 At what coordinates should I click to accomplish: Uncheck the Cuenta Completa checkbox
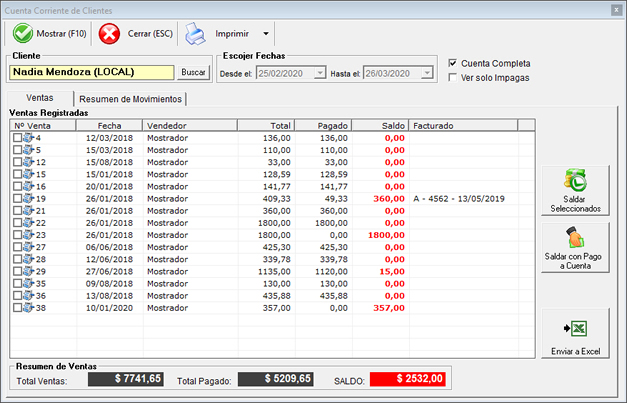coord(453,63)
